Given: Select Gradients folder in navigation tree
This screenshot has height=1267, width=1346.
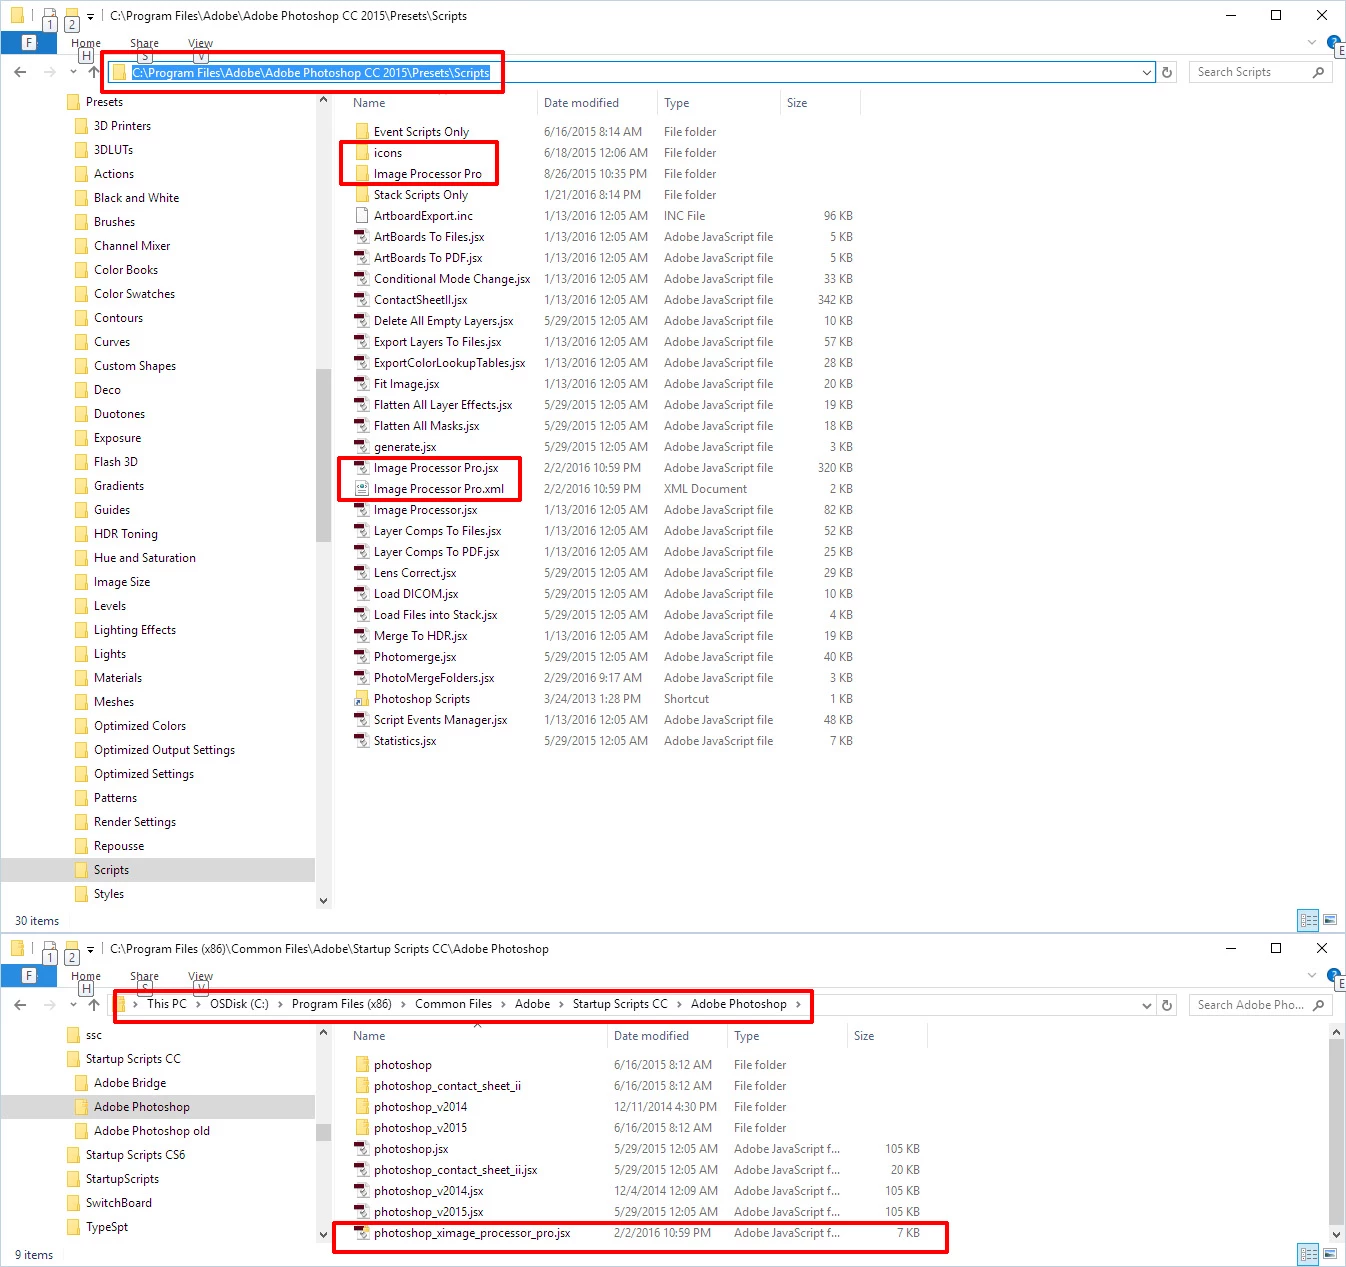Looking at the screenshot, I should (118, 486).
